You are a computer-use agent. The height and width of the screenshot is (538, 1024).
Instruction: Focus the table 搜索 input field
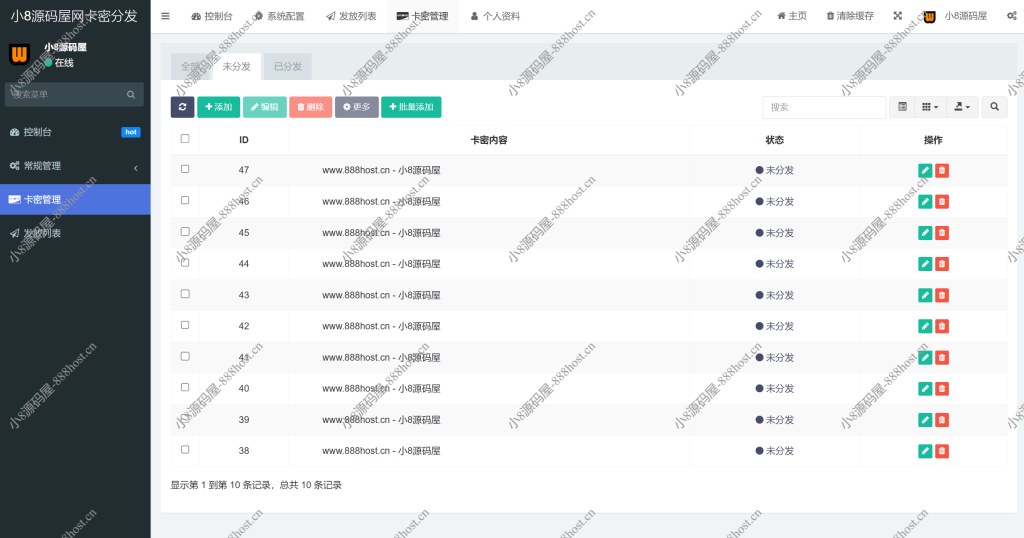(824, 107)
